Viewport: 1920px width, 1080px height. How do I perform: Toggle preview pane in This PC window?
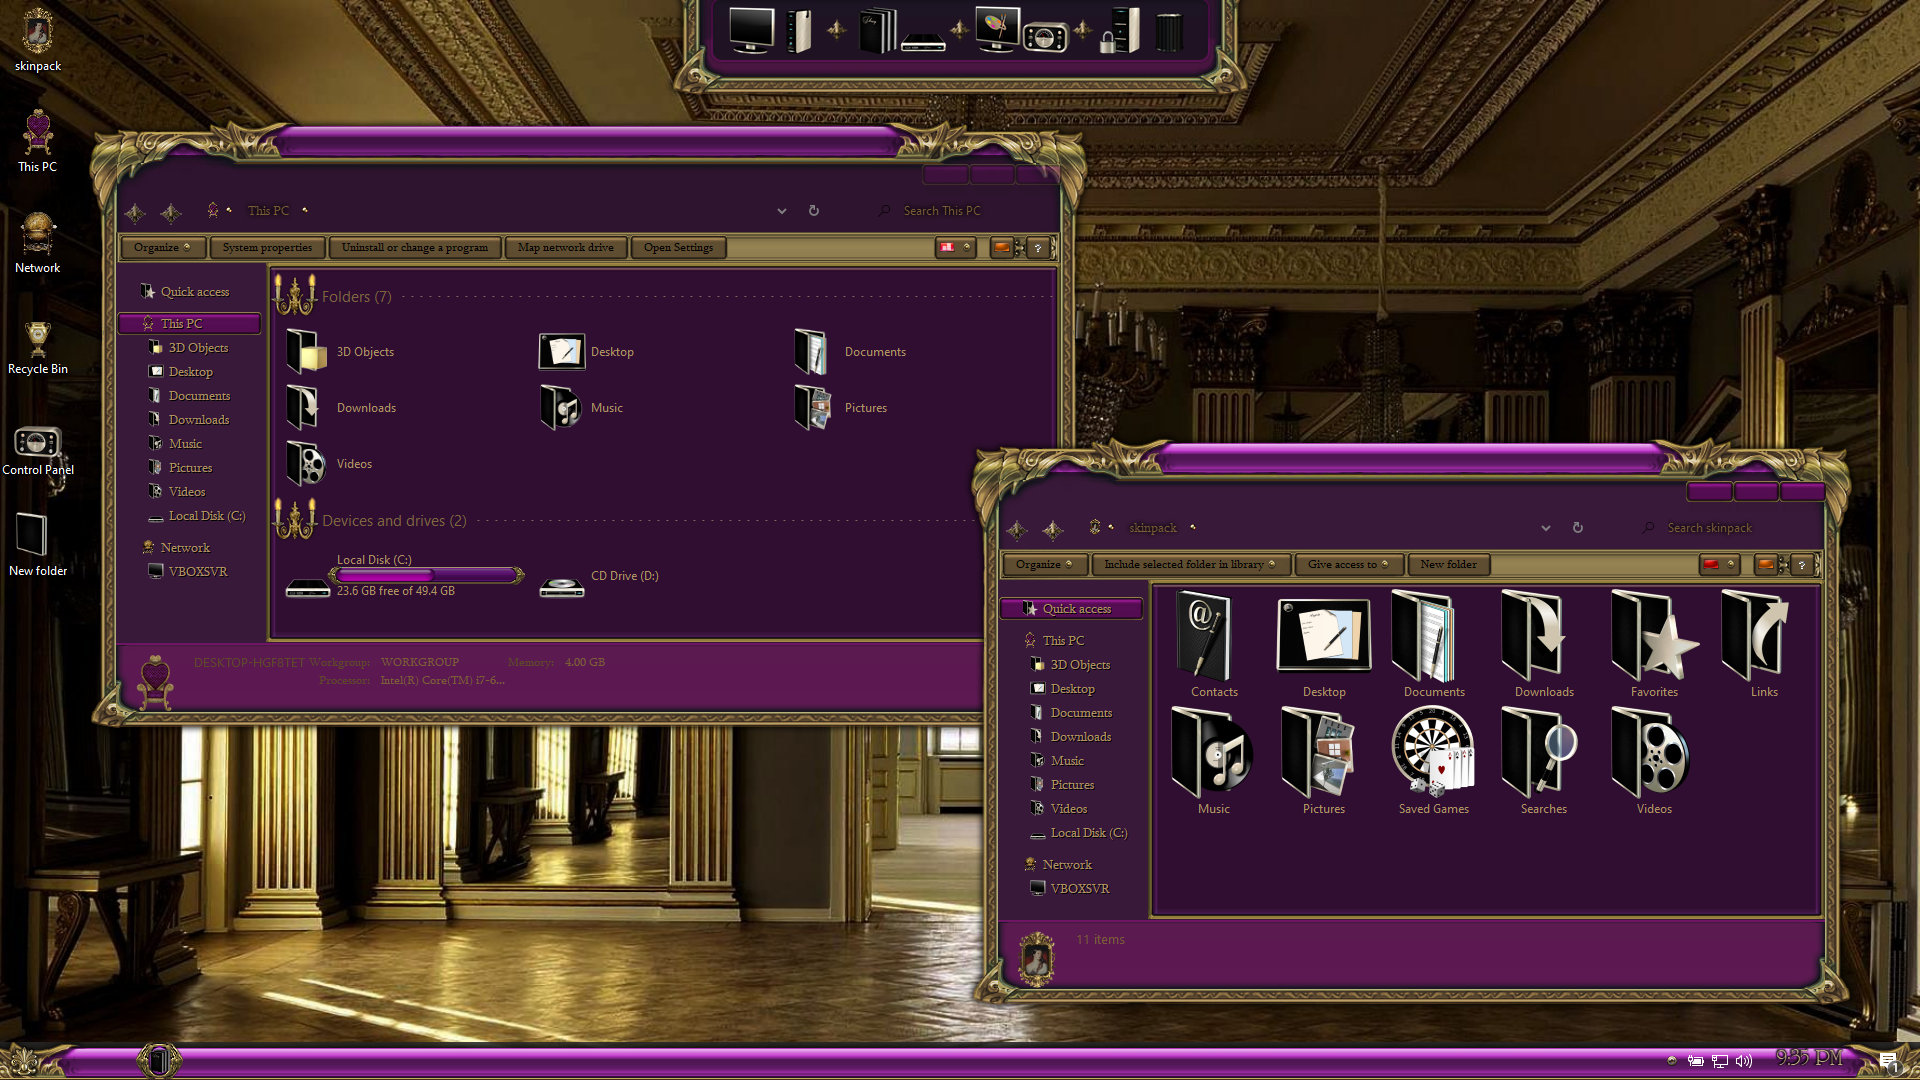tap(1001, 248)
